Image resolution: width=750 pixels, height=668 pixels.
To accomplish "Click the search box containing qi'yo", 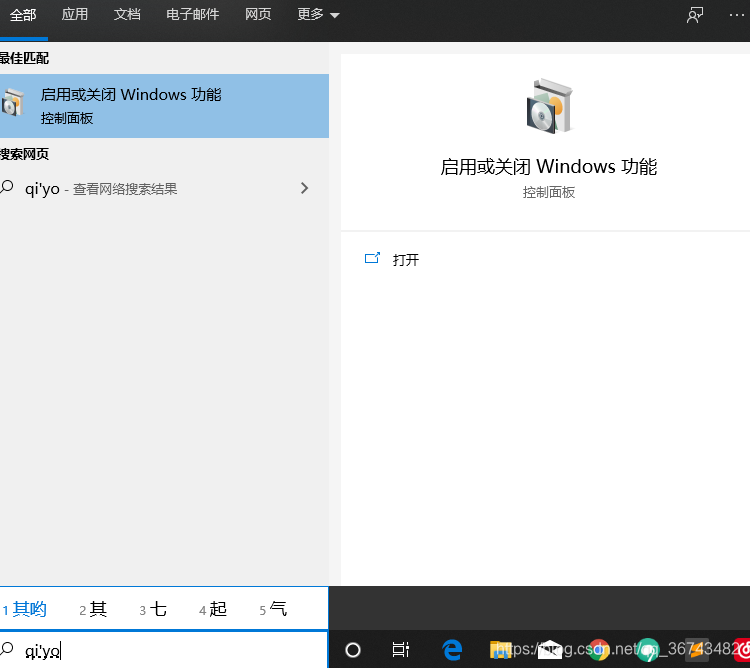I will pos(164,650).
